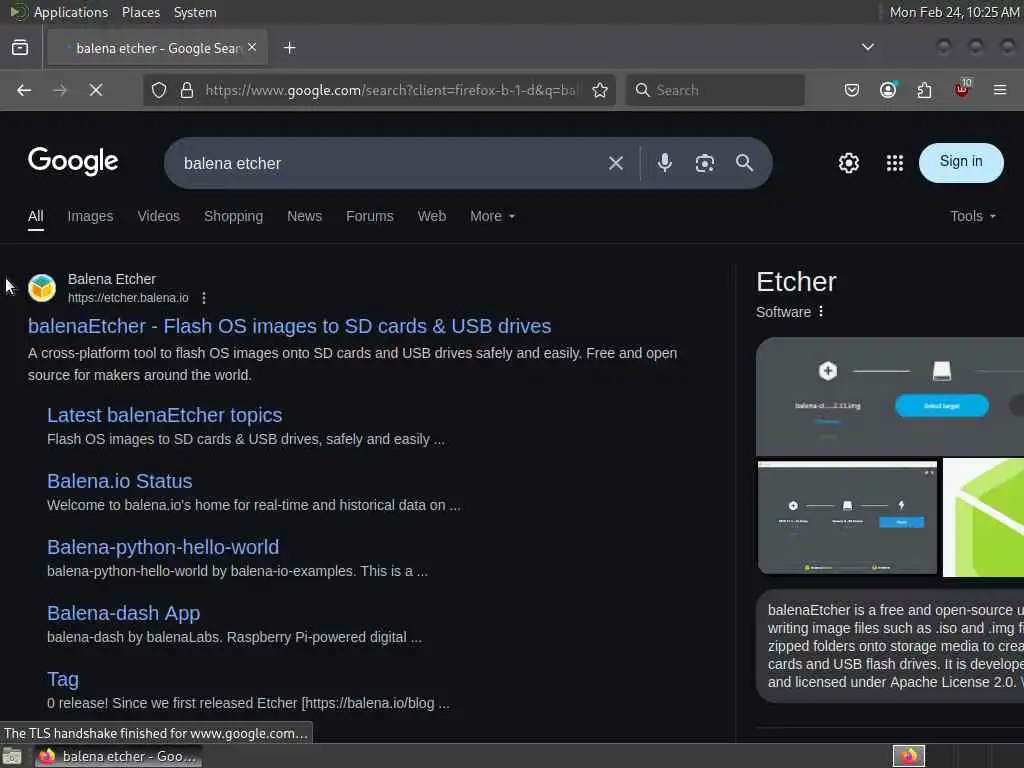Expand the Tools dropdown
The image size is (1024, 768).
point(973,216)
